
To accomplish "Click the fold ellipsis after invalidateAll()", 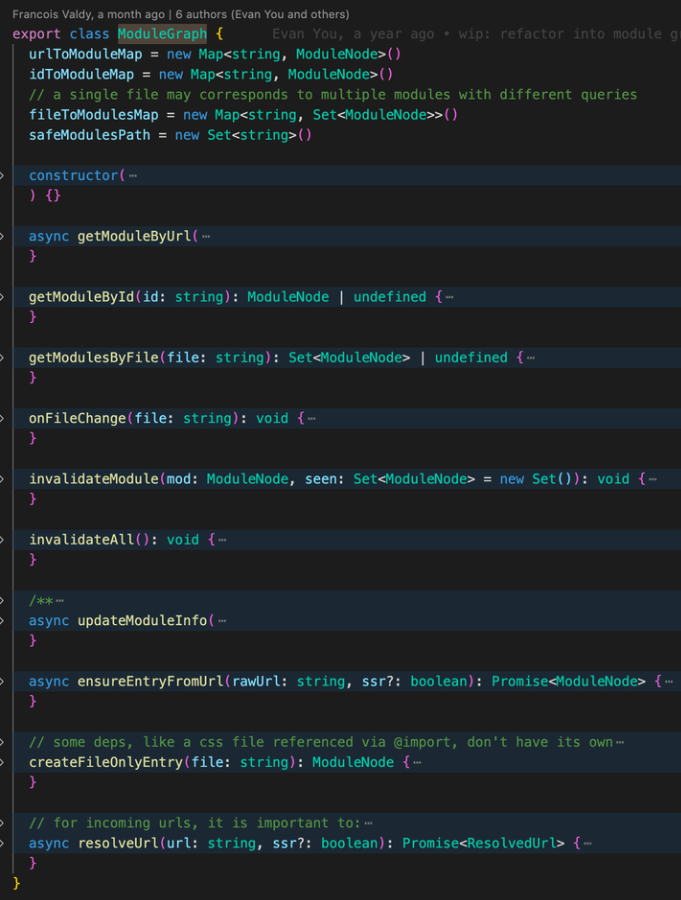I will pyautogui.click(x=222, y=540).
